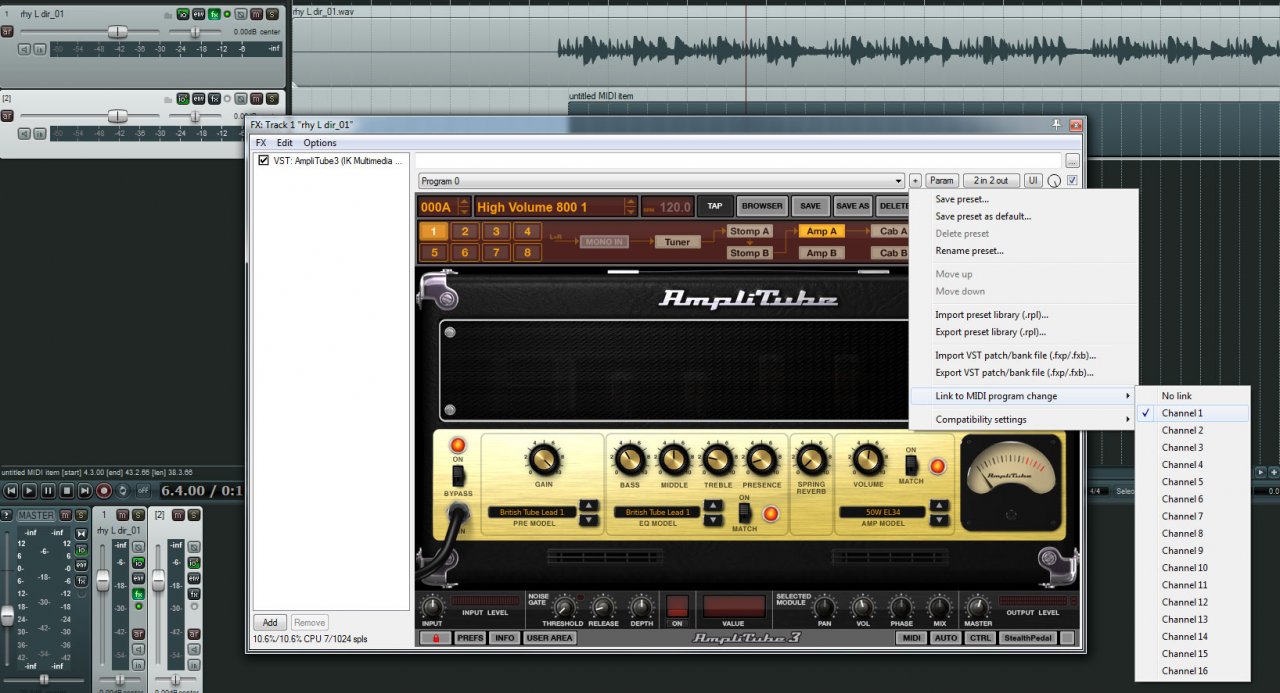Click the master volume fader in mixer
Screen dimensions: 1280x693
[8, 616]
